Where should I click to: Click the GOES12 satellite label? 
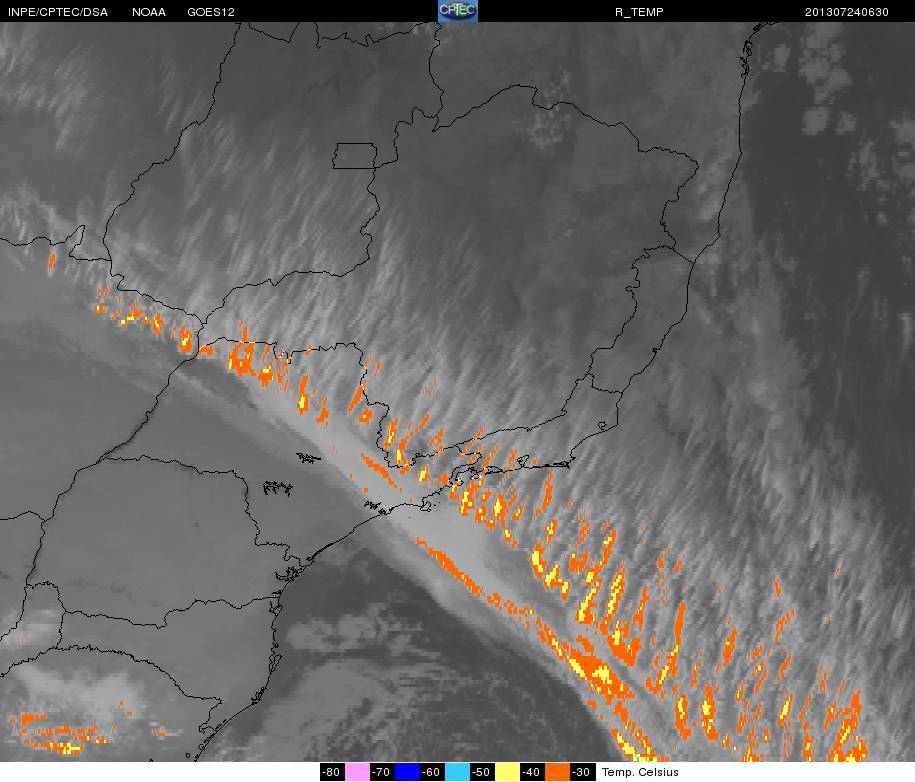click(211, 12)
